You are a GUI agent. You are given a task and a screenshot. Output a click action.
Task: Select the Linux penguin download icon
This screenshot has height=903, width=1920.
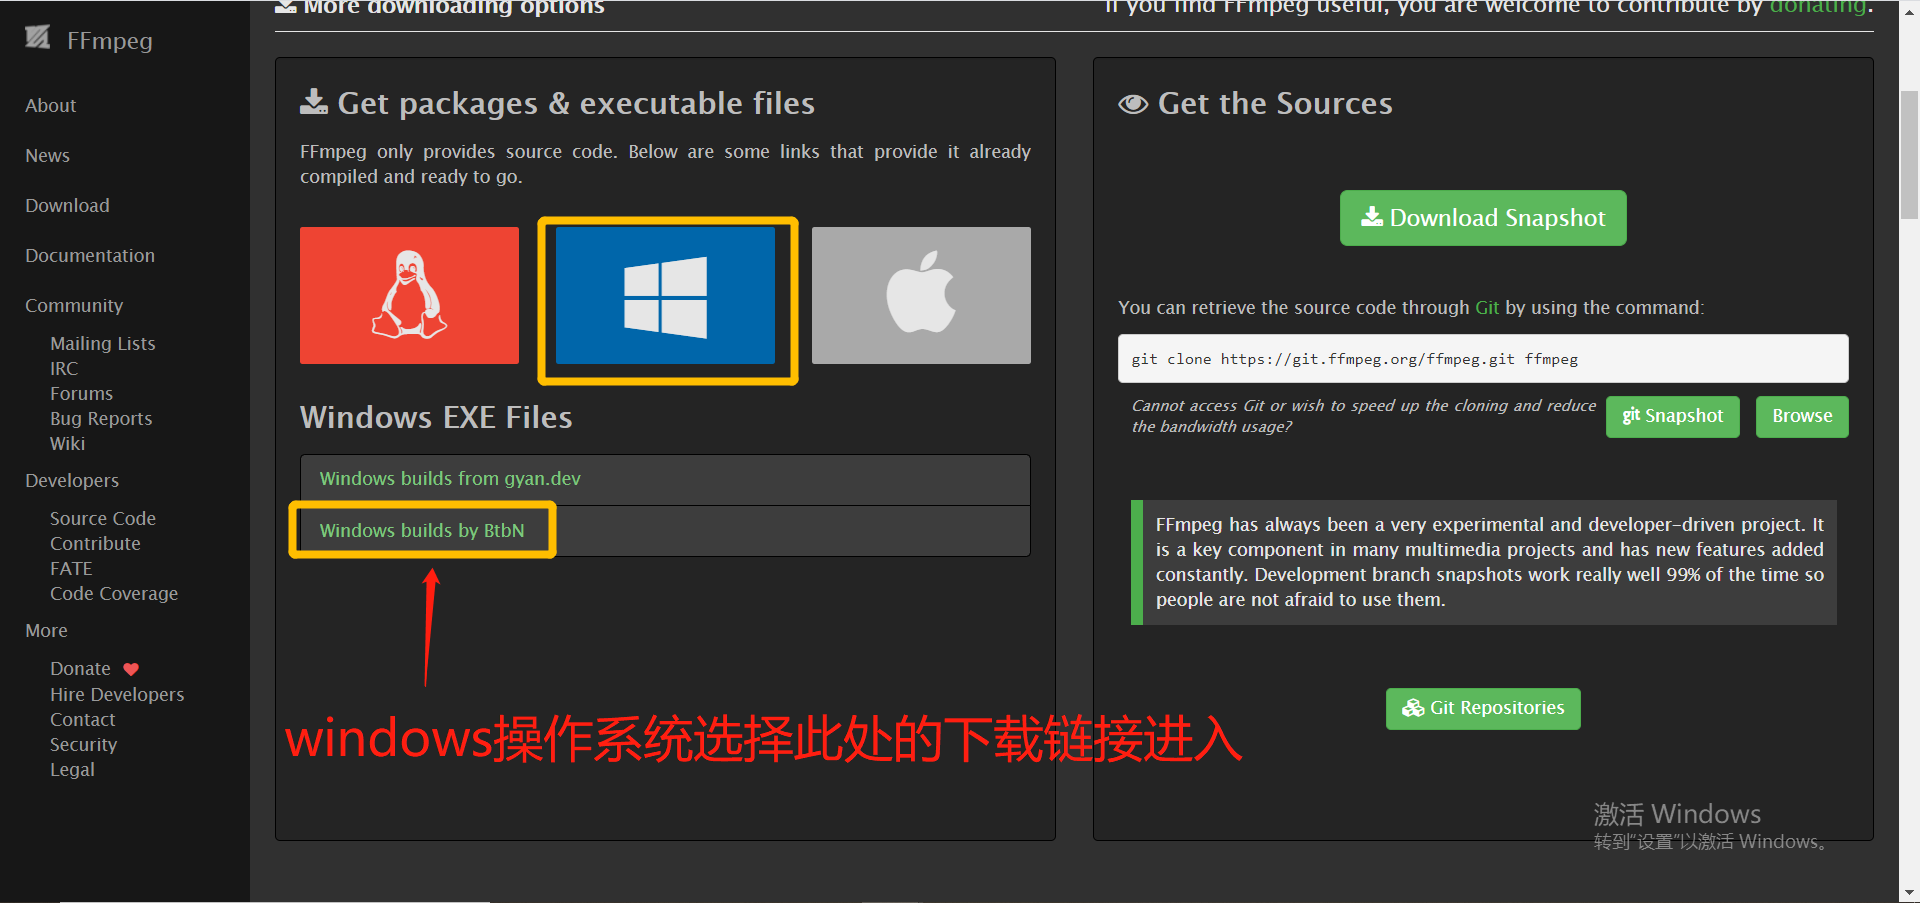coord(409,295)
